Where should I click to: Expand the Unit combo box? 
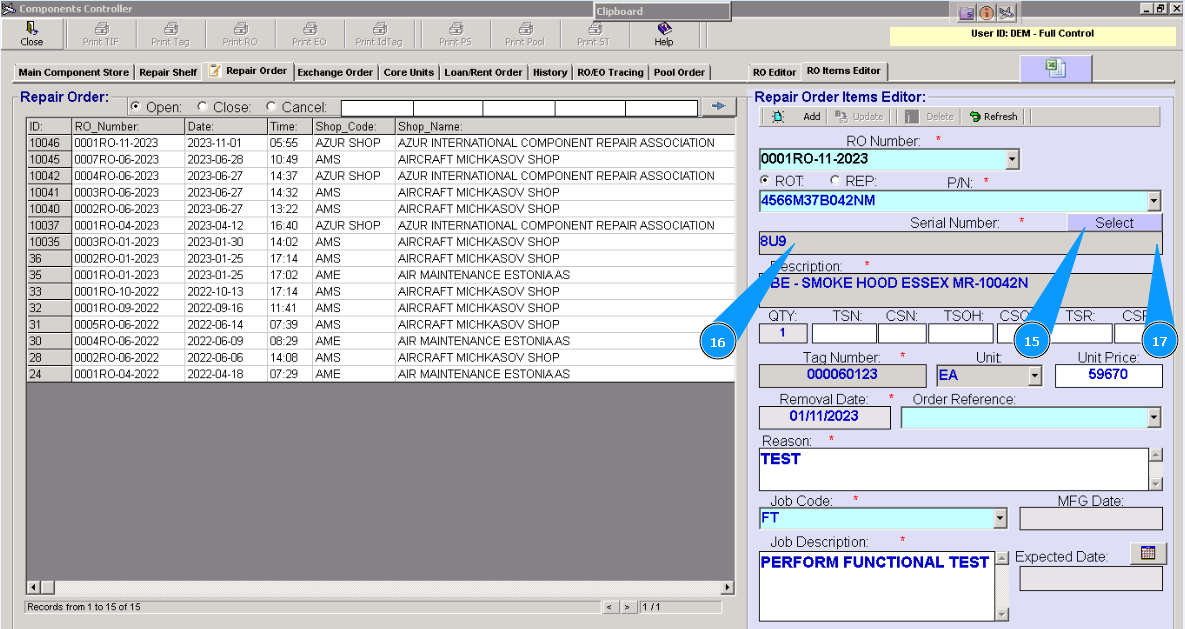tap(1034, 376)
